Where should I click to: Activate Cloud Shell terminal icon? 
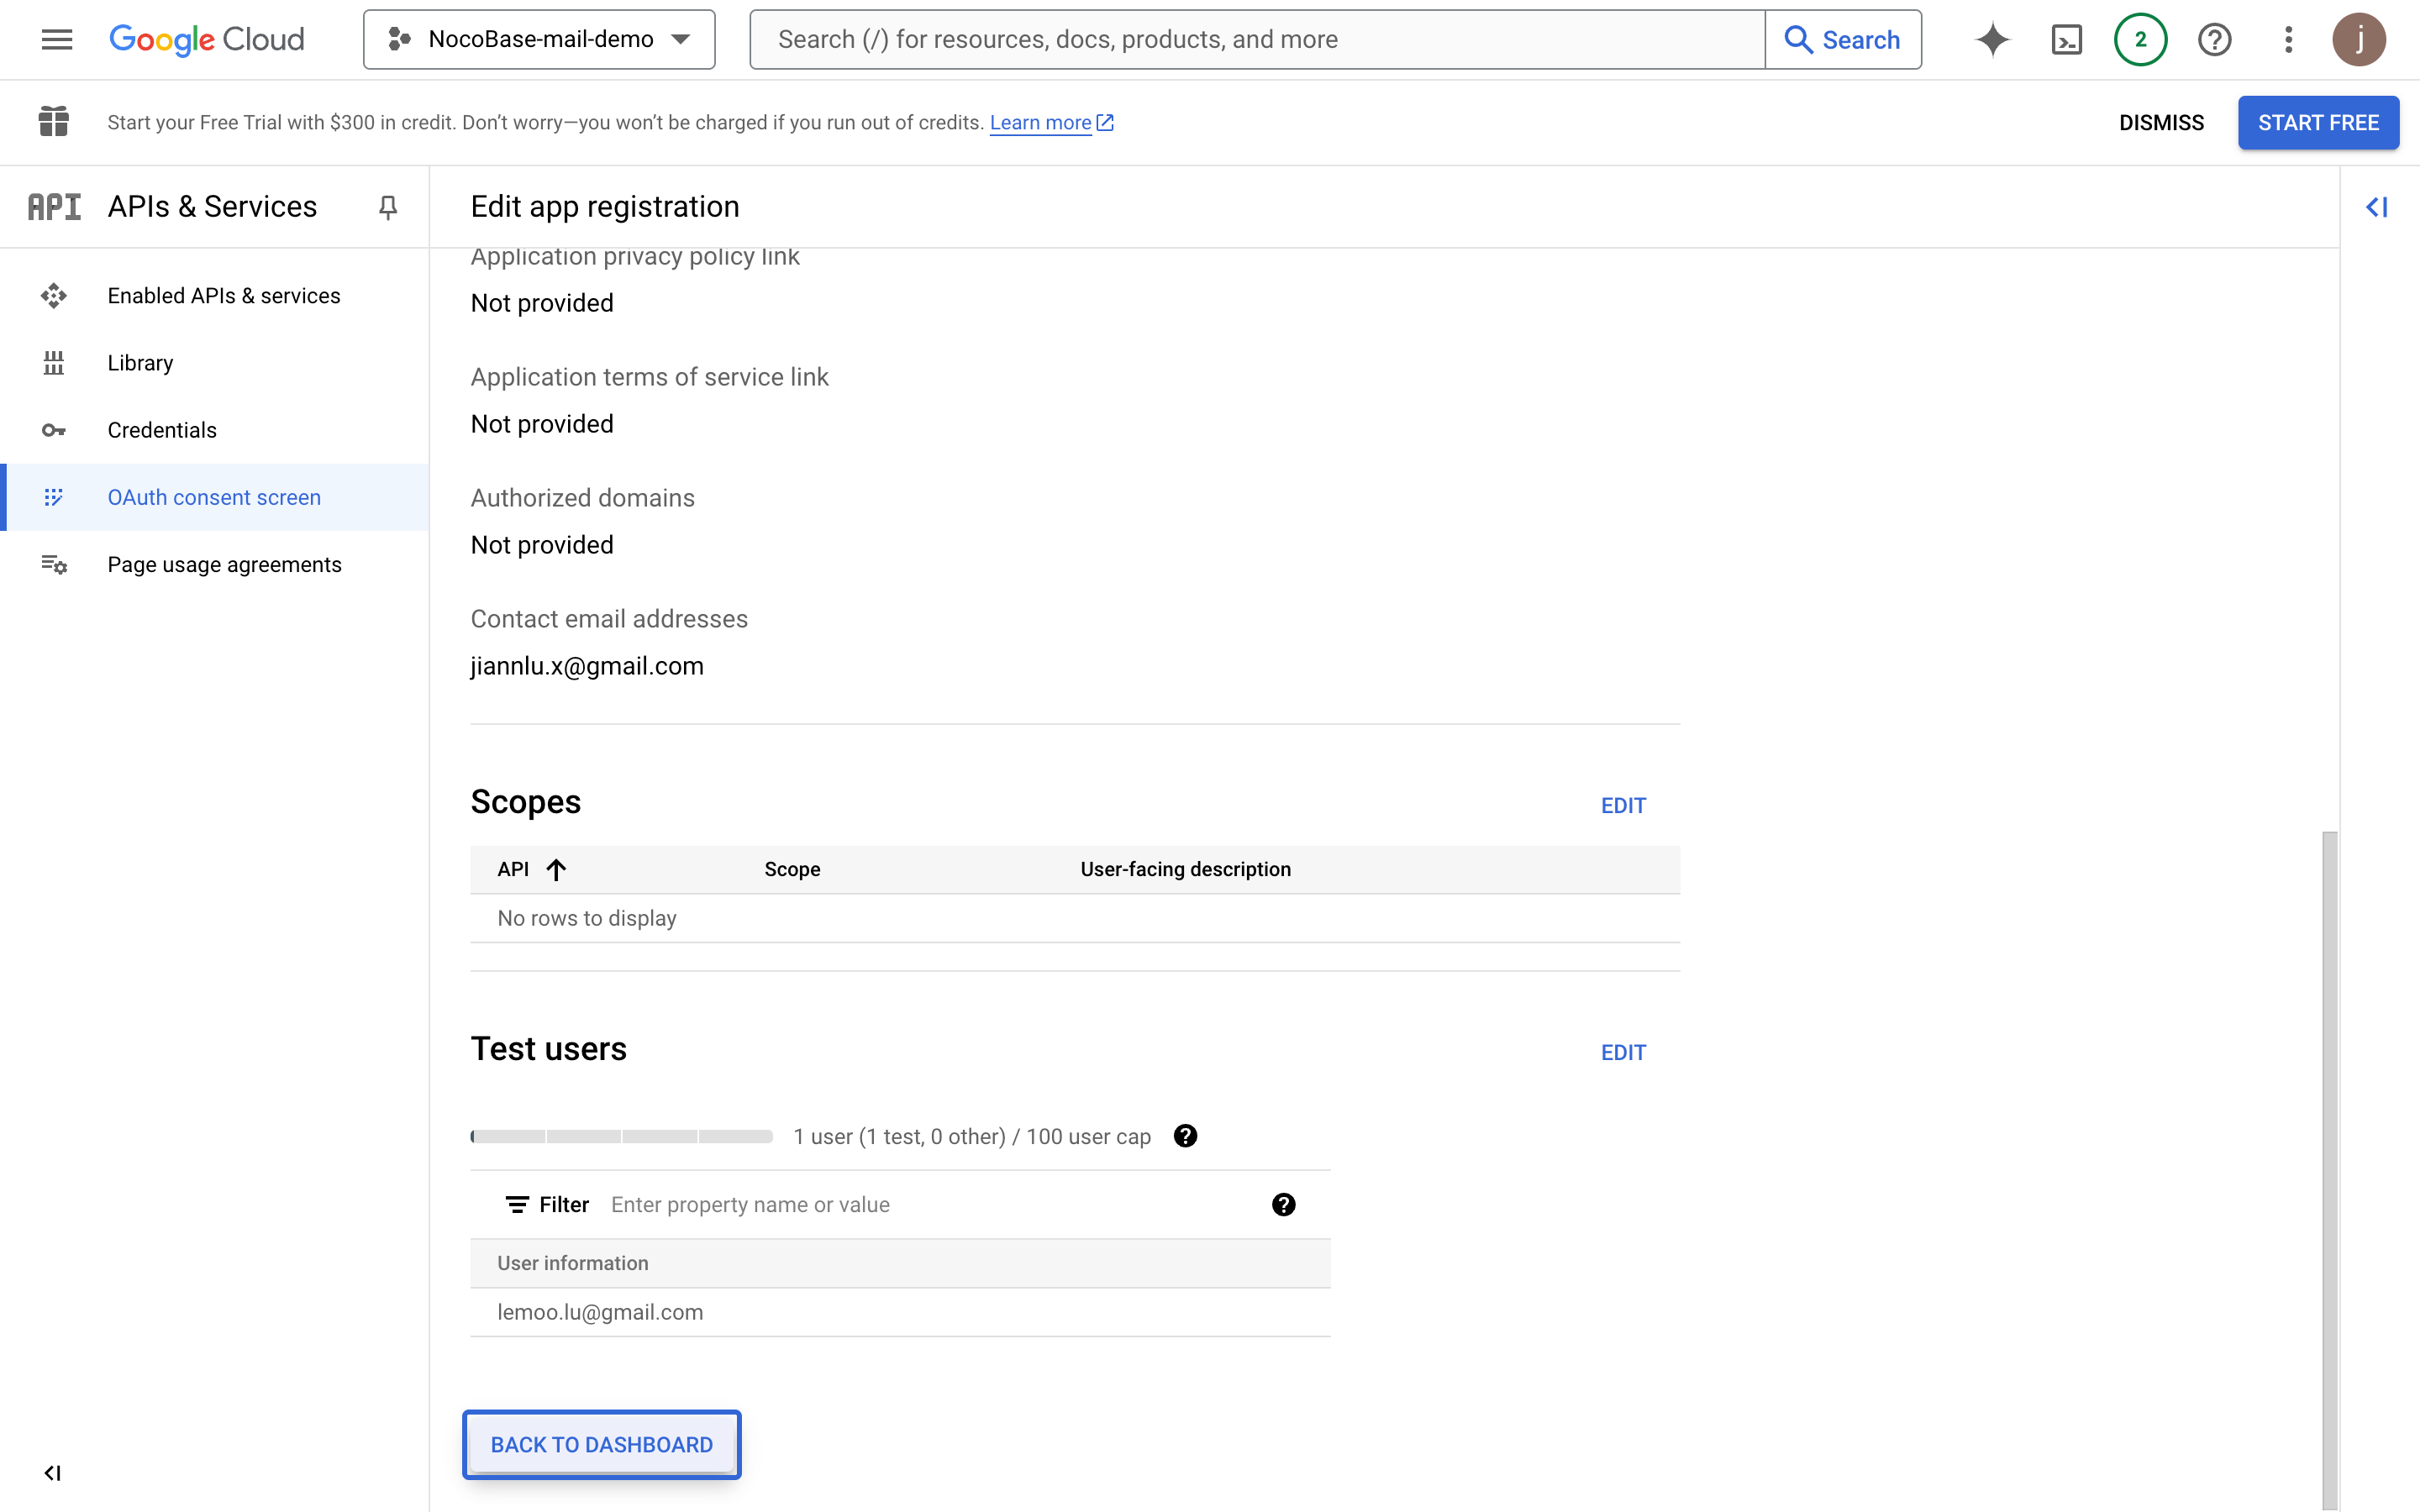click(2066, 39)
